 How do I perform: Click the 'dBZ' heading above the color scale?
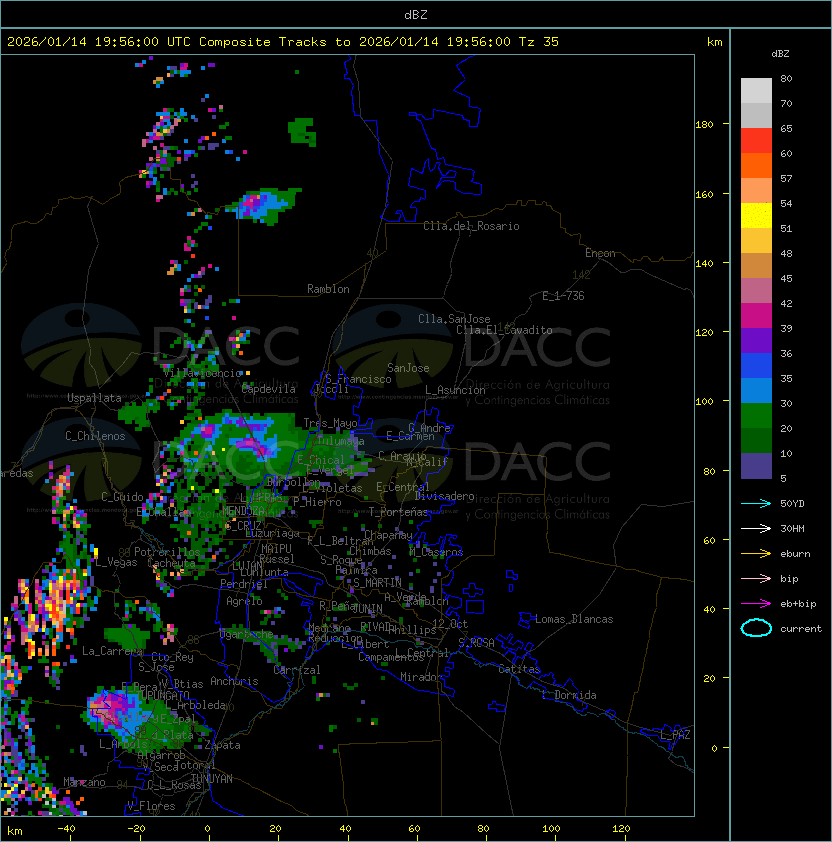pyautogui.click(x=780, y=54)
